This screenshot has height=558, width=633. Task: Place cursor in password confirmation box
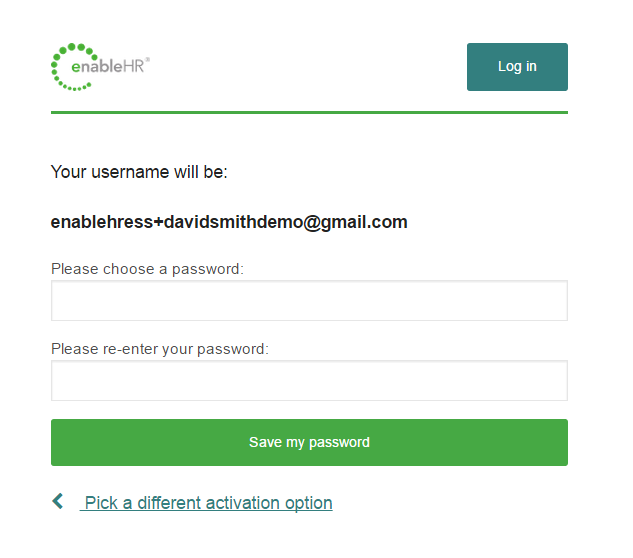click(x=309, y=381)
